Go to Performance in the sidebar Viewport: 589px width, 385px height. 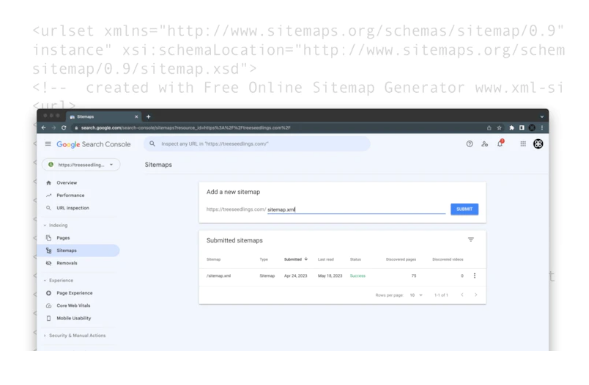click(70, 195)
